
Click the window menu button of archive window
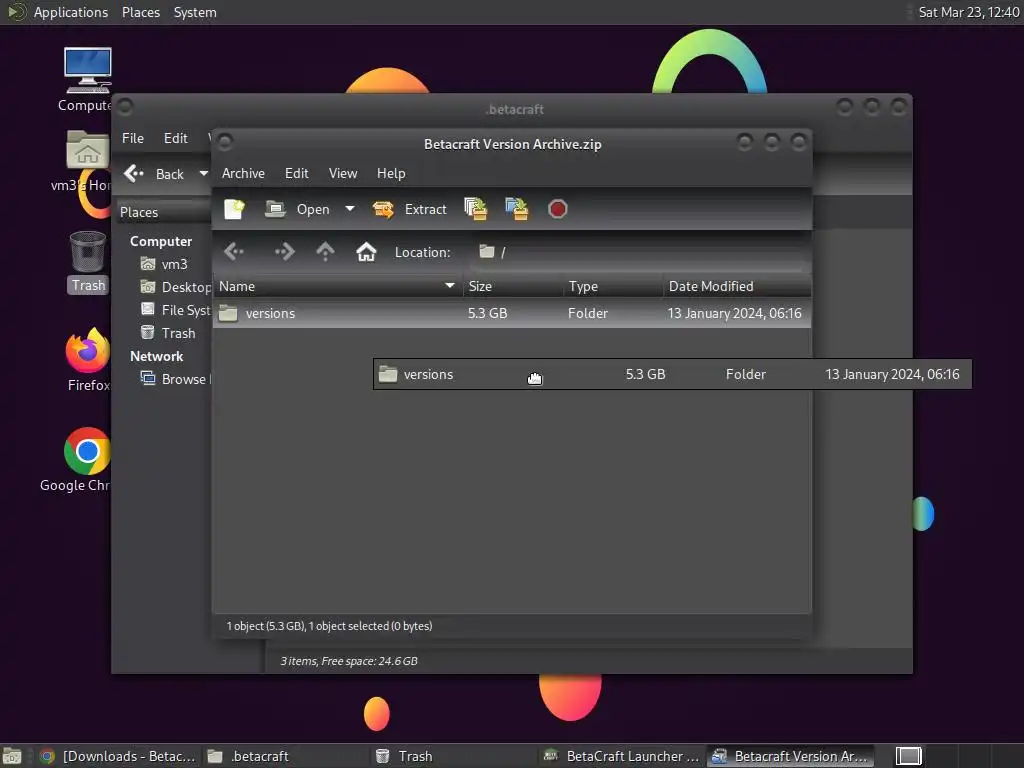[225, 141]
